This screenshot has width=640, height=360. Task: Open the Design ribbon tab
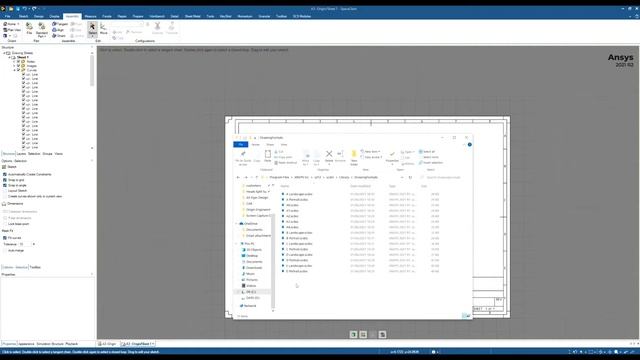coord(39,16)
